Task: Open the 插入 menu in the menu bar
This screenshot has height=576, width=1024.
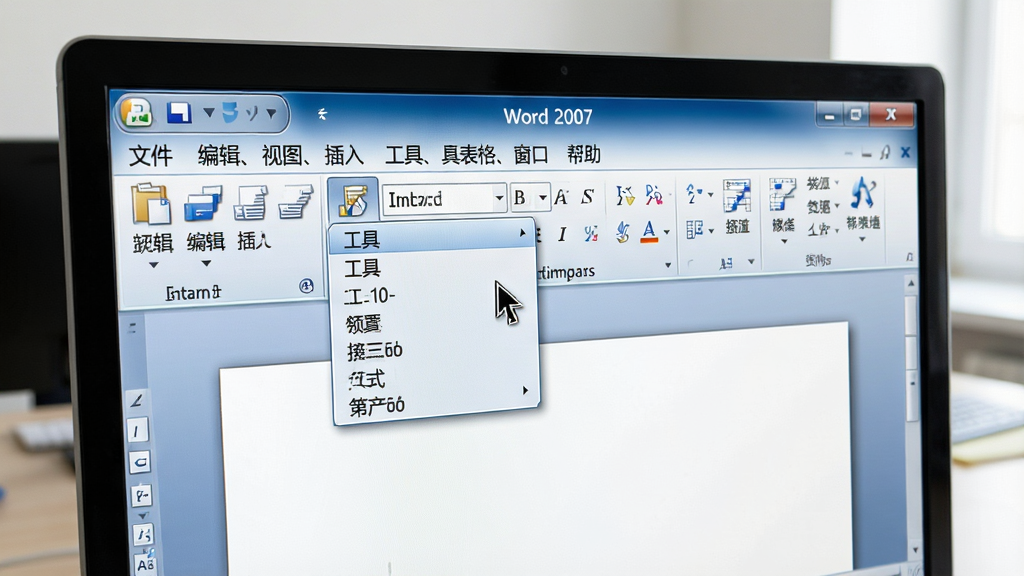Action: tap(344, 155)
